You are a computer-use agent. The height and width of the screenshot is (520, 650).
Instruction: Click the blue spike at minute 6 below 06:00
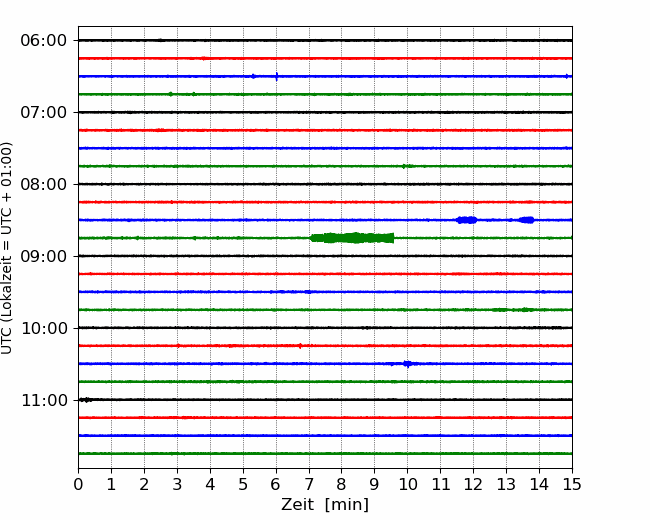276,76
